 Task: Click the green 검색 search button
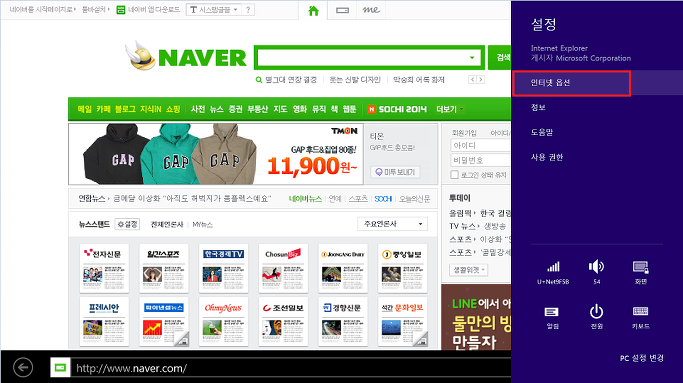[x=500, y=58]
